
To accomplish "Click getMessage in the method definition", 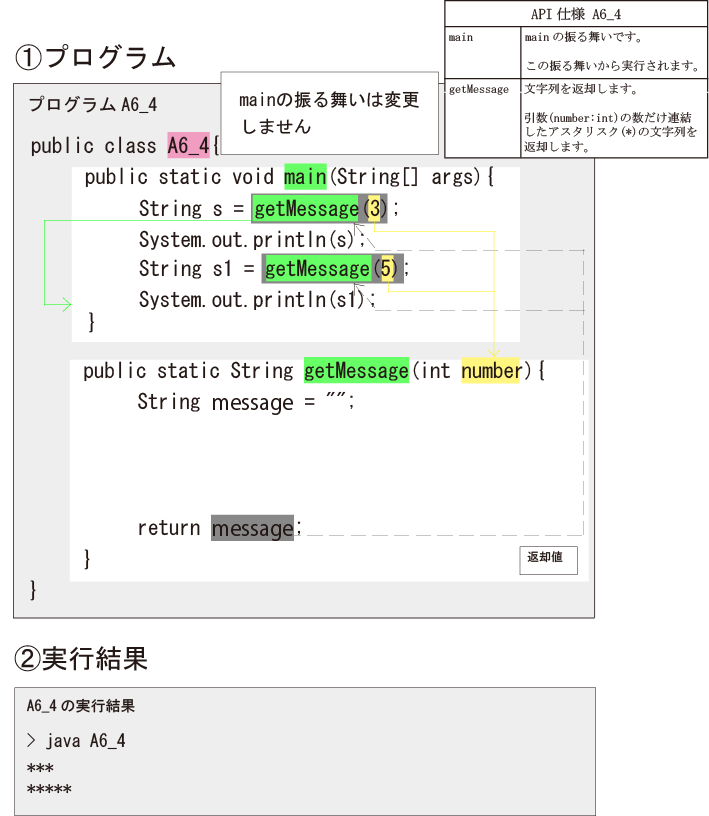I will point(356,371).
